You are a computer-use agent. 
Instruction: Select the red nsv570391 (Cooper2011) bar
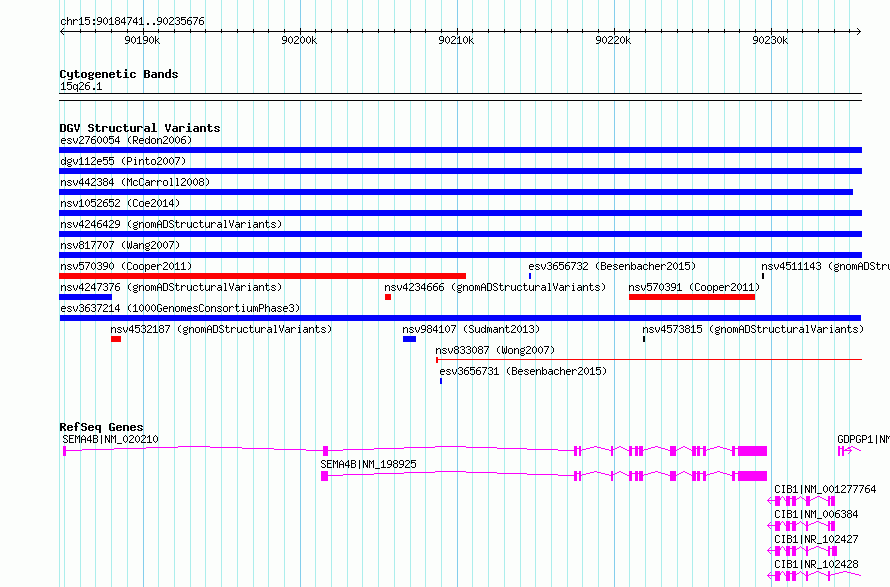pos(692,297)
